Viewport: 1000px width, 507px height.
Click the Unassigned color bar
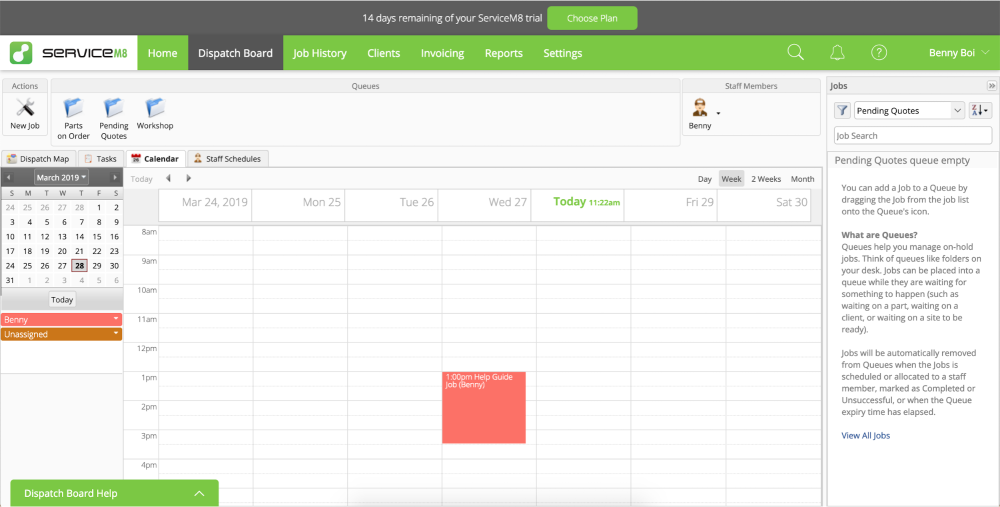click(61, 334)
